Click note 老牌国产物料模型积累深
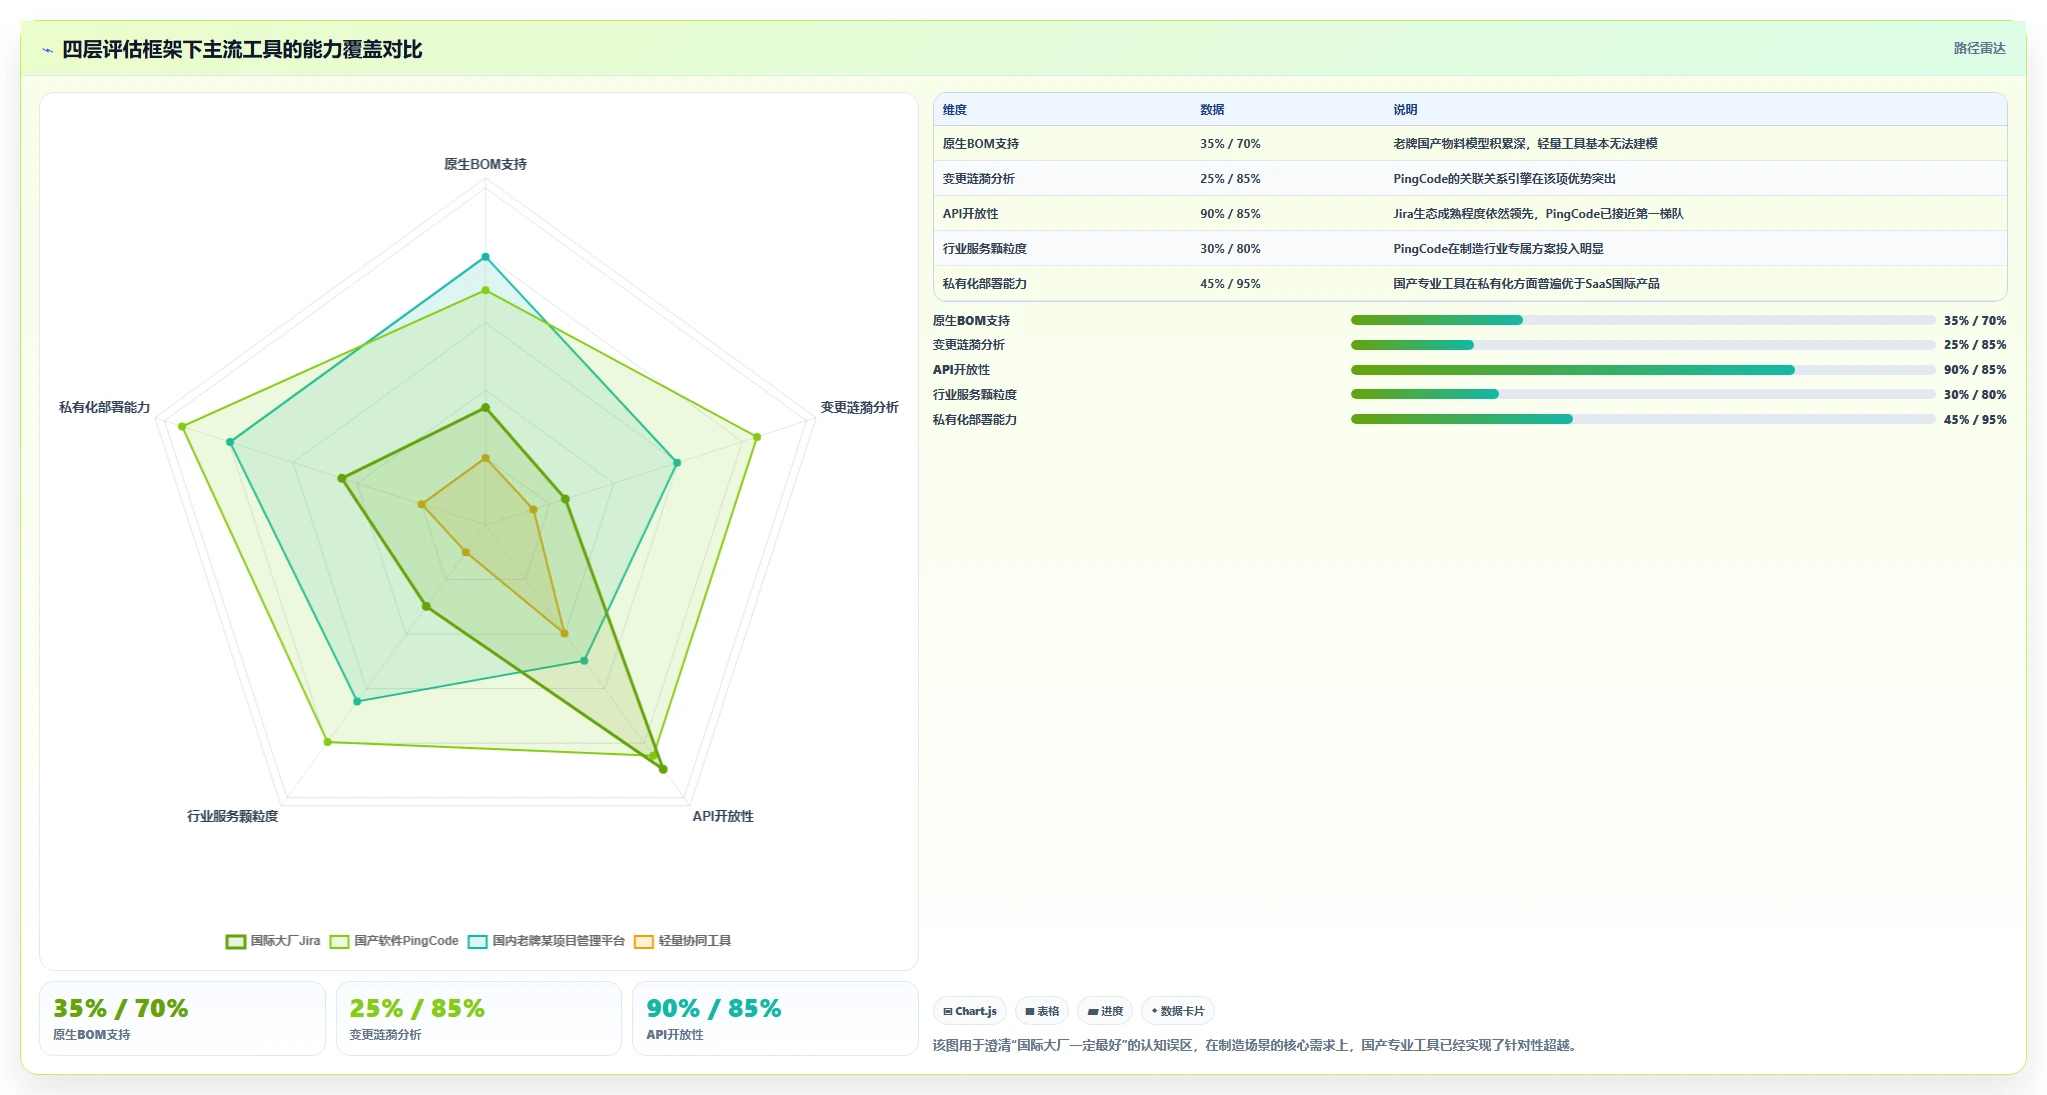The height and width of the screenshot is (1095, 2047). tap(1525, 144)
